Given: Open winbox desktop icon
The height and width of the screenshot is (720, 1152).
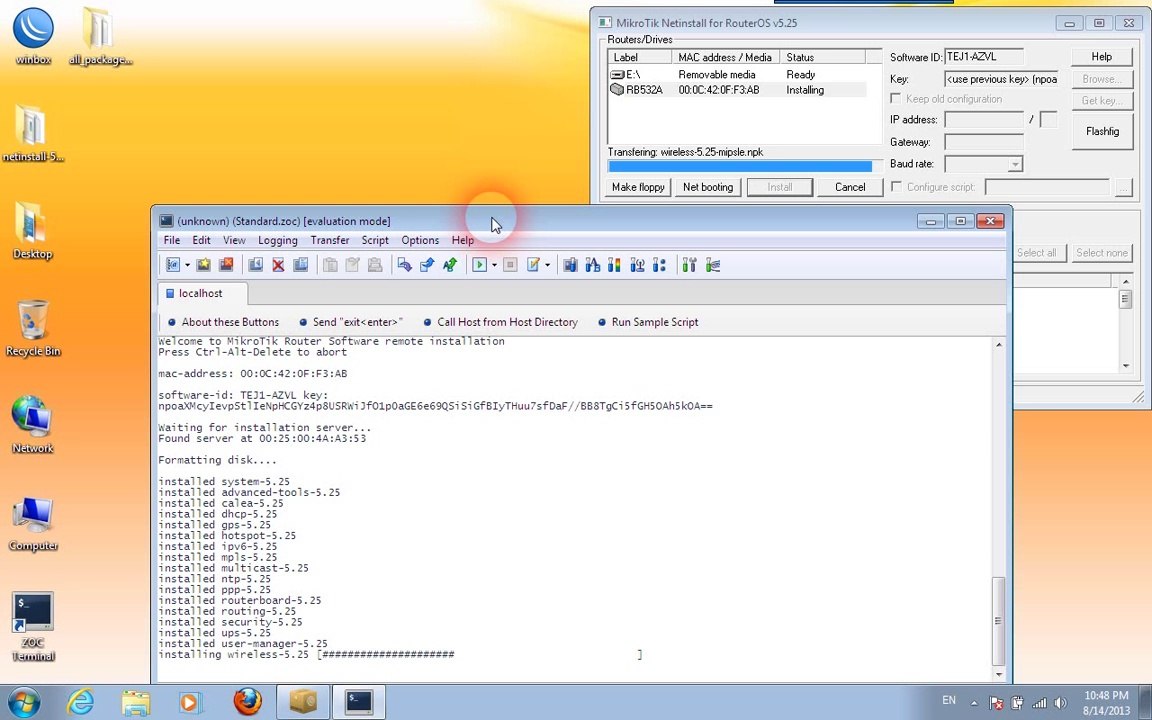Looking at the screenshot, I should 33,37.
